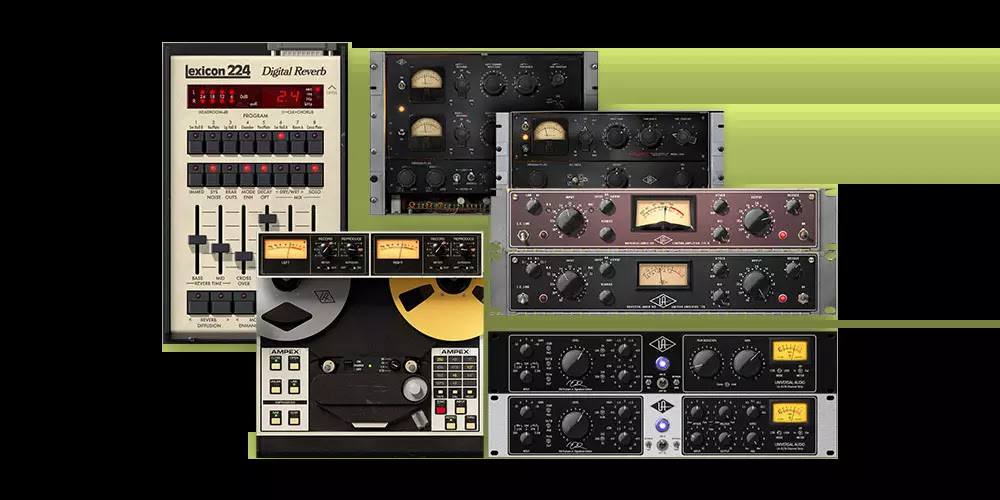
Task: Expand the OPEN chevron on Lexicon 224
Action: point(332,88)
